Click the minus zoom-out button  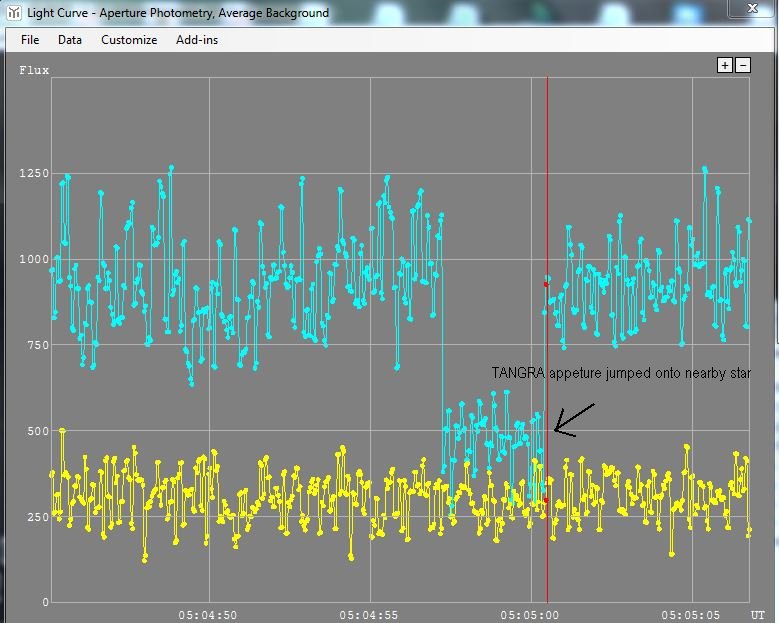[x=743, y=65]
